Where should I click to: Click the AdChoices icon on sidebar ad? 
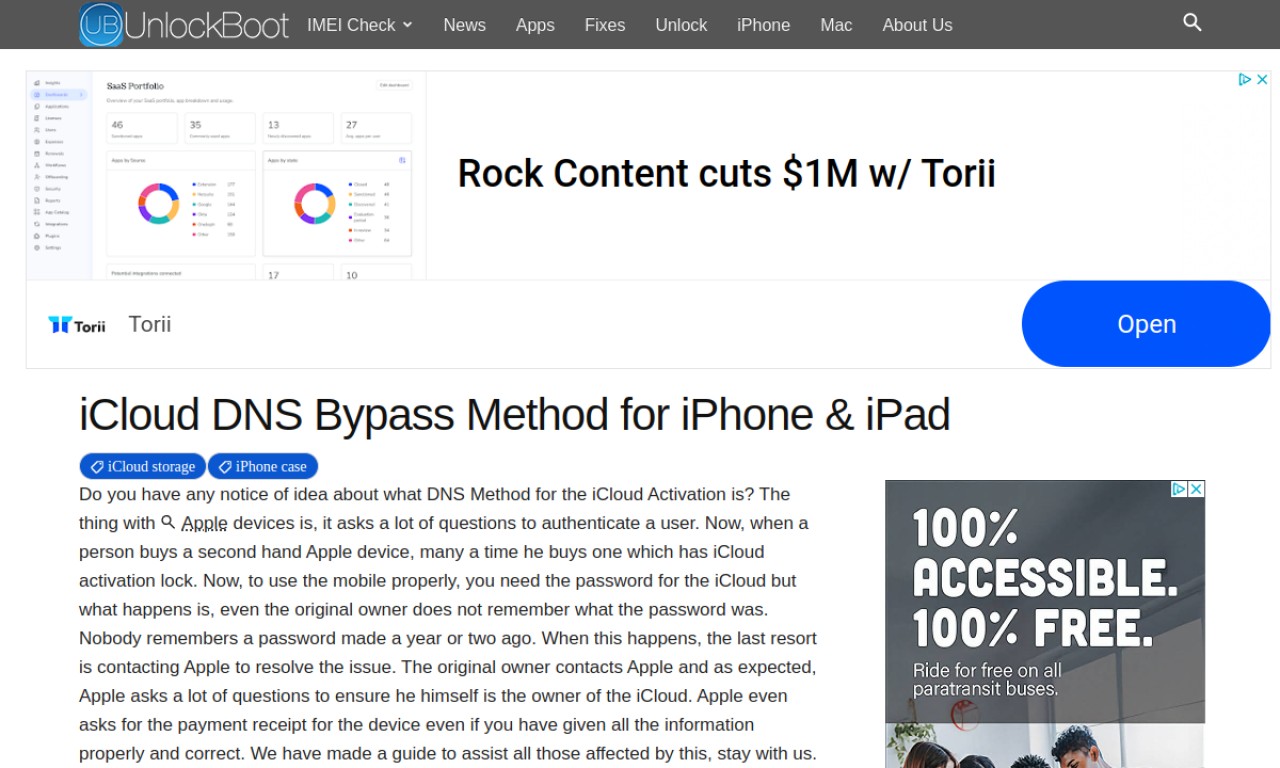point(1179,489)
